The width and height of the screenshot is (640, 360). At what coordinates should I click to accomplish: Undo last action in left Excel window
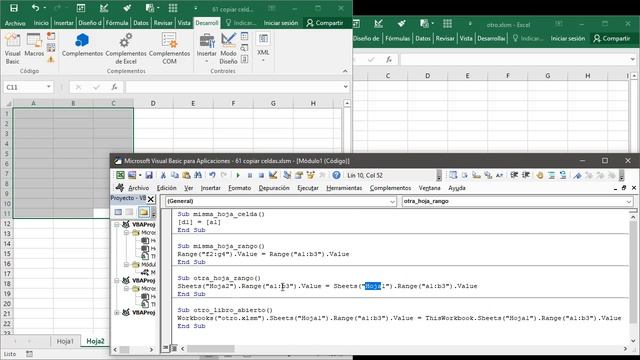click(36, 8)
